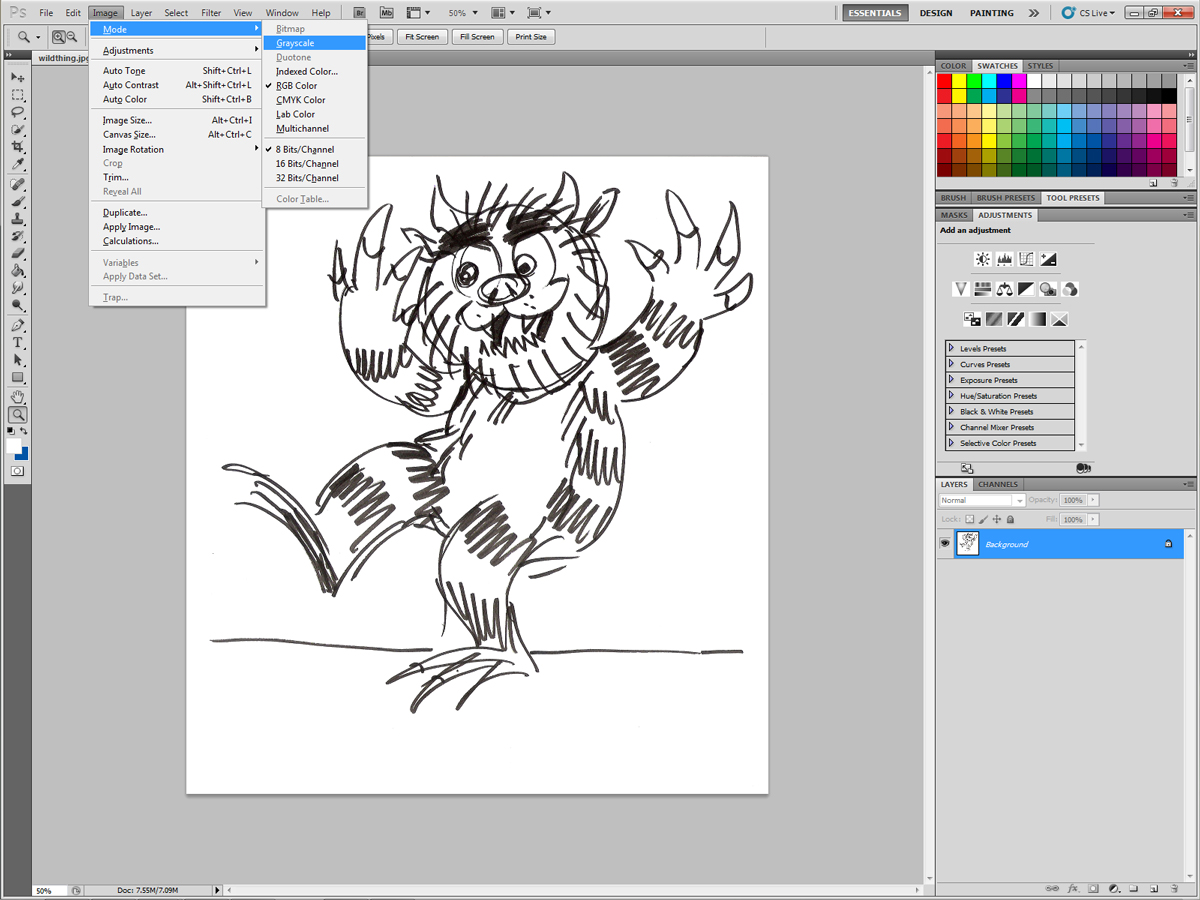Screen dimensions: 1200x900
Task: Open the CS Live menu
Action: (1089, 13)
